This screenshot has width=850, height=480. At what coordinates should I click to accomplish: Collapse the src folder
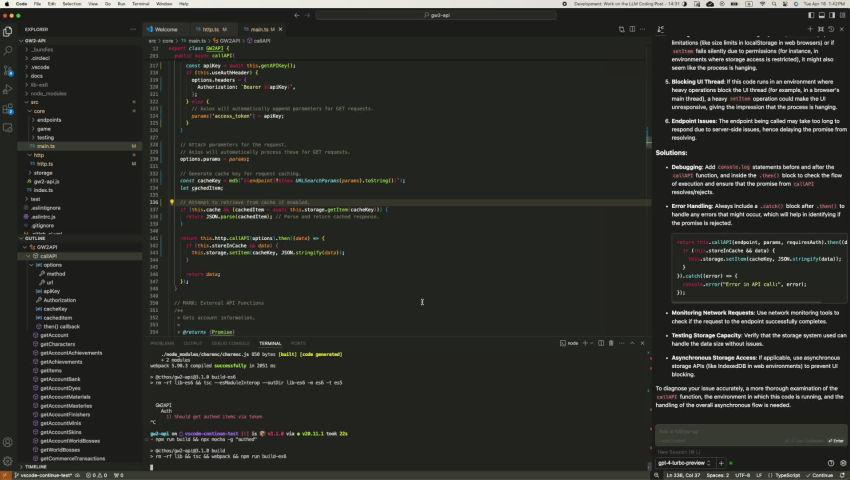tap(34, 102)
